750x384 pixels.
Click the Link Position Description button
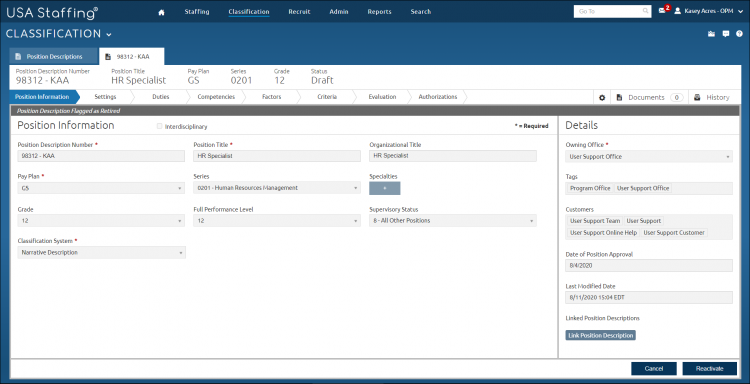point(601,336)
